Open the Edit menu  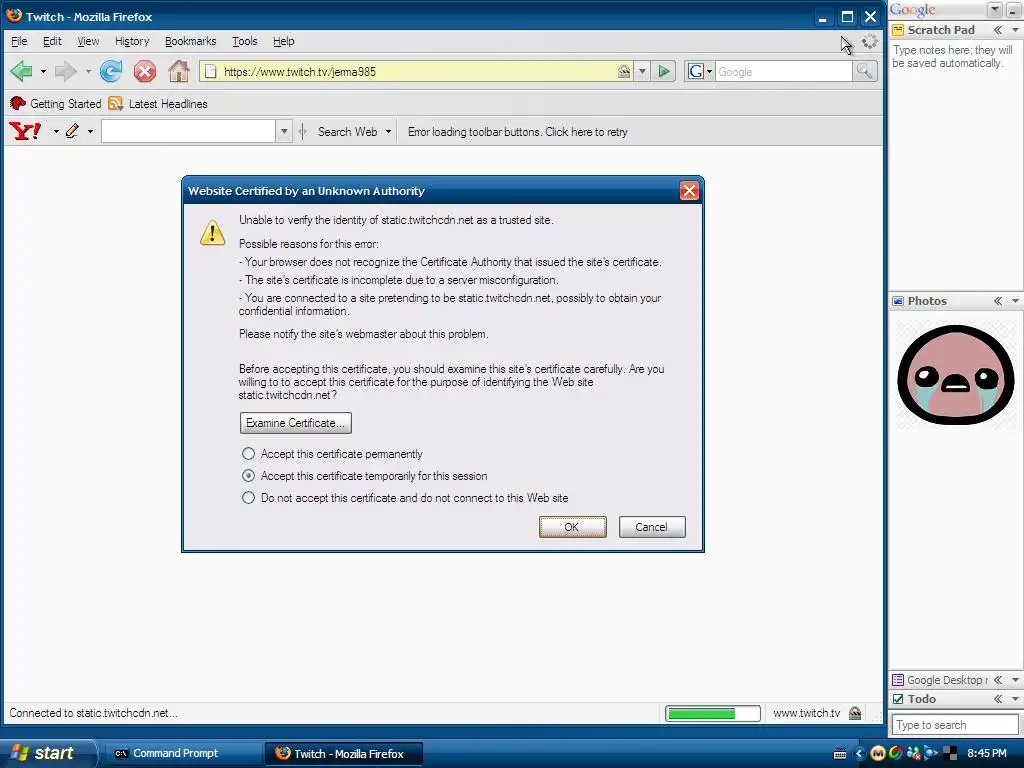coord(52,41)
